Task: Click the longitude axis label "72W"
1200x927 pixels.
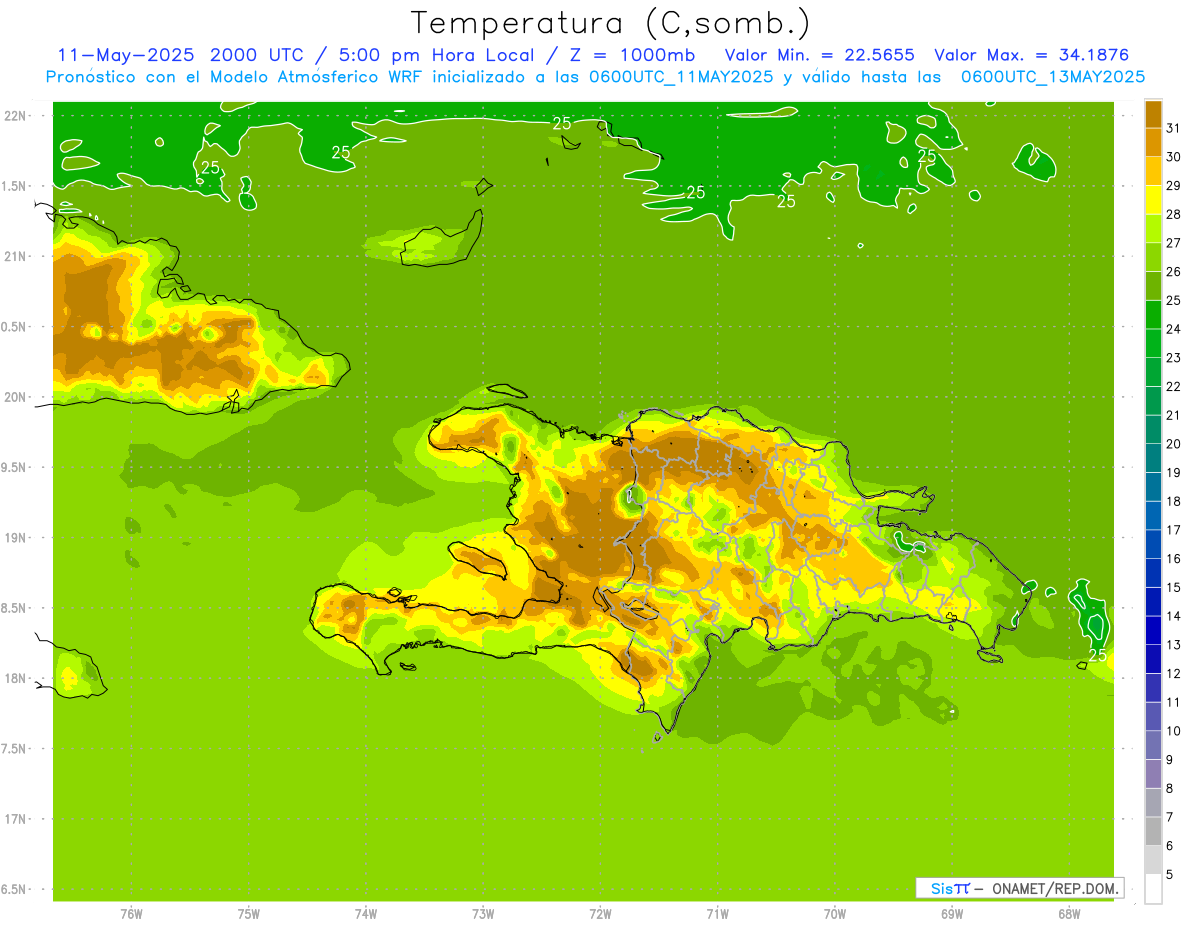Action: pos(600,914)
